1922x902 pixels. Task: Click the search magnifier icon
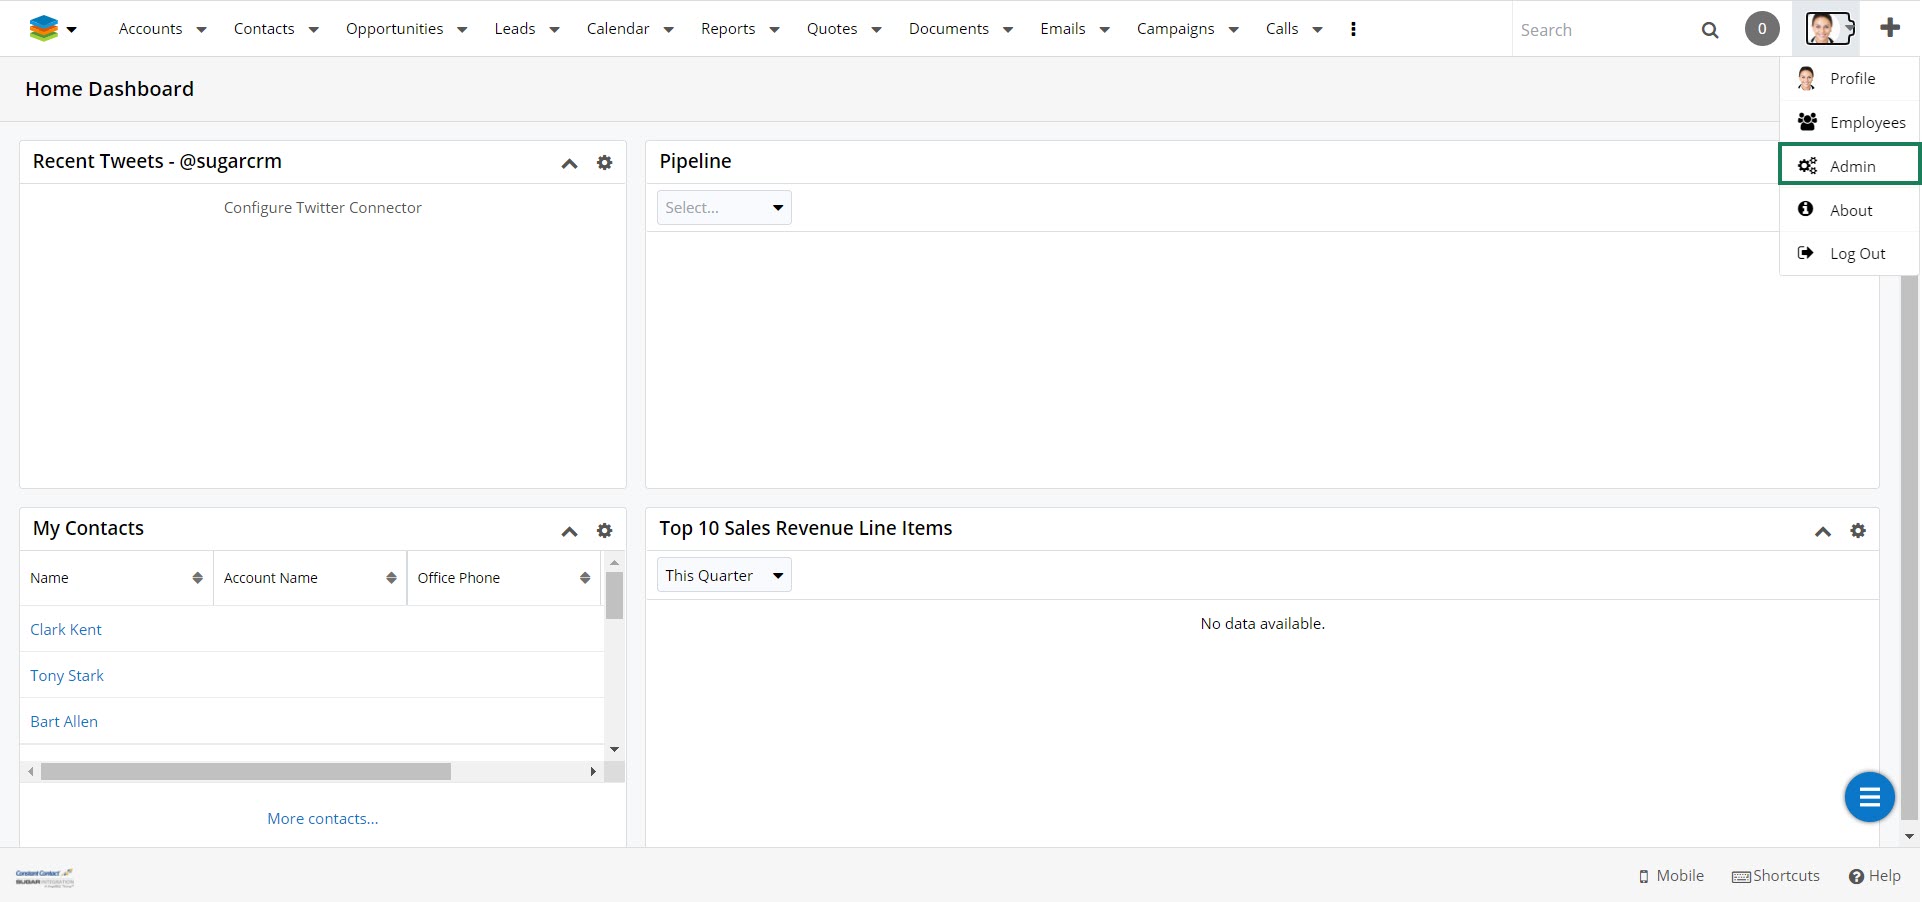(1709, 30)
